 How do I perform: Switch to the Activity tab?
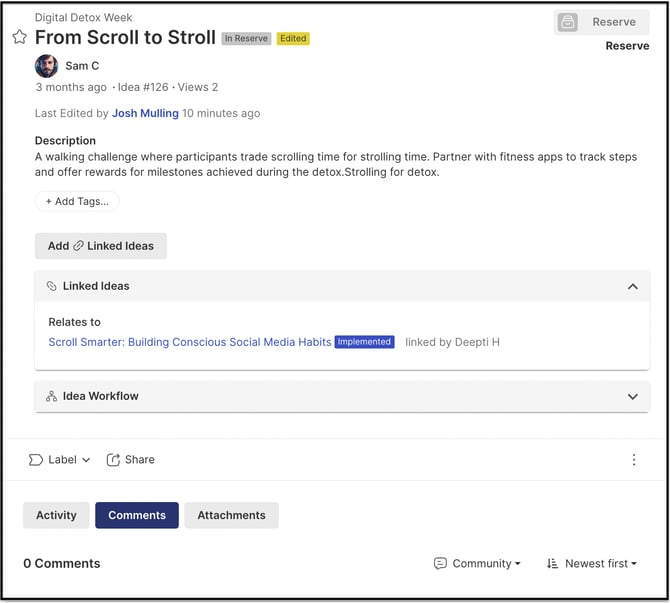point(56,515)
